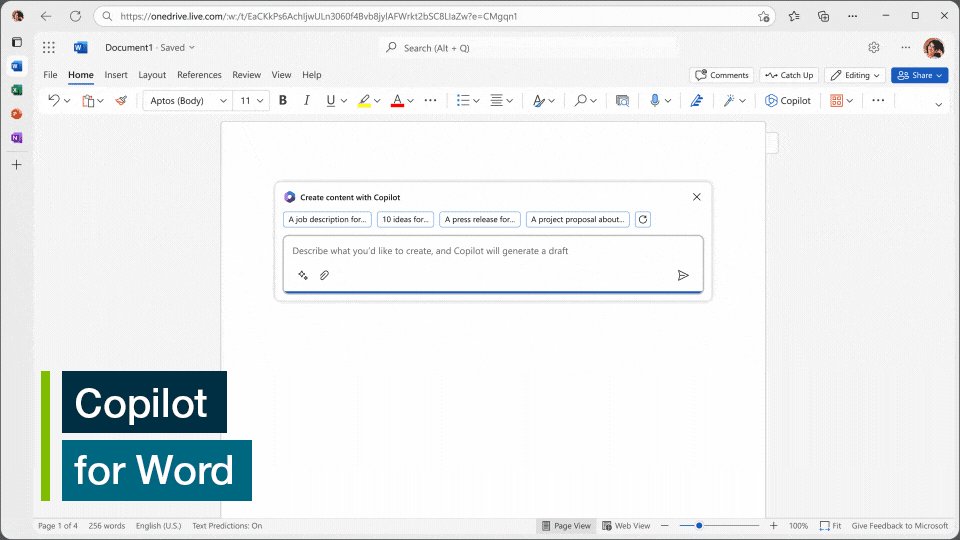This screenshot has height=540, width=960.
Task: Switch to Web View
Action: (626, 526)
